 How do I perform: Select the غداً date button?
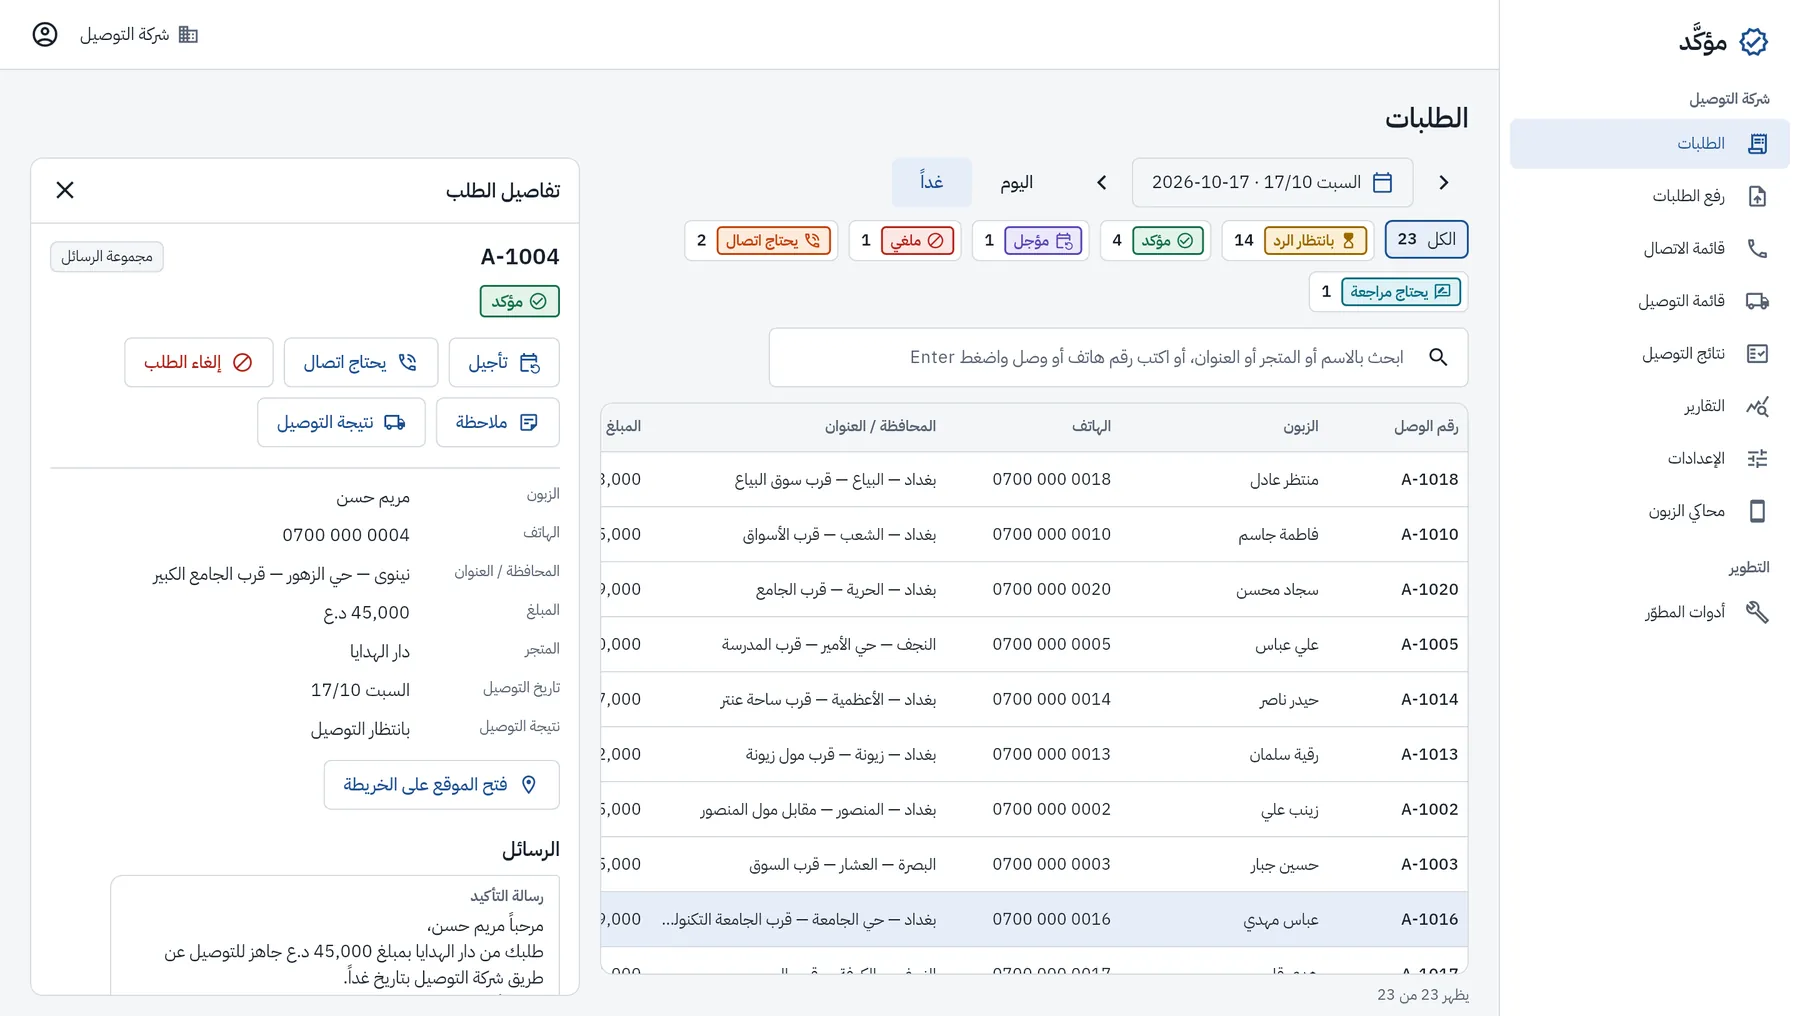931,182
